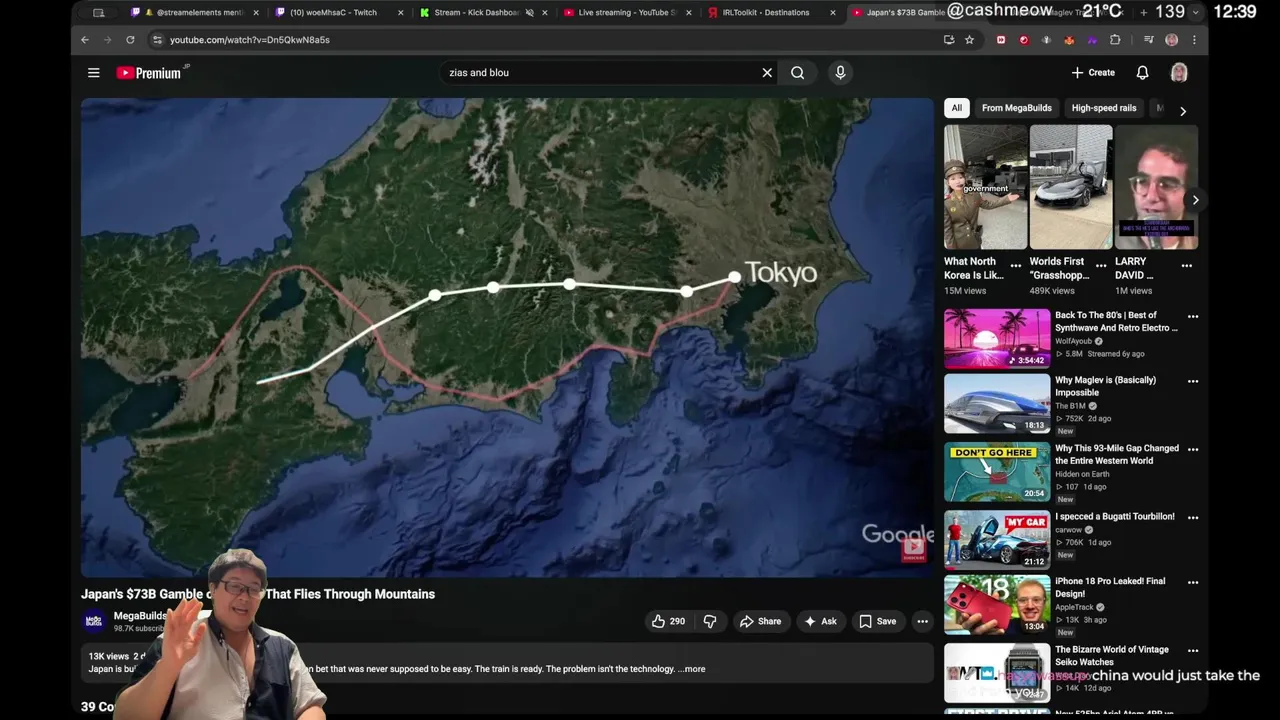
Task: Open options for Worlds First Grasshopper Short
Action: (1101, 266)
